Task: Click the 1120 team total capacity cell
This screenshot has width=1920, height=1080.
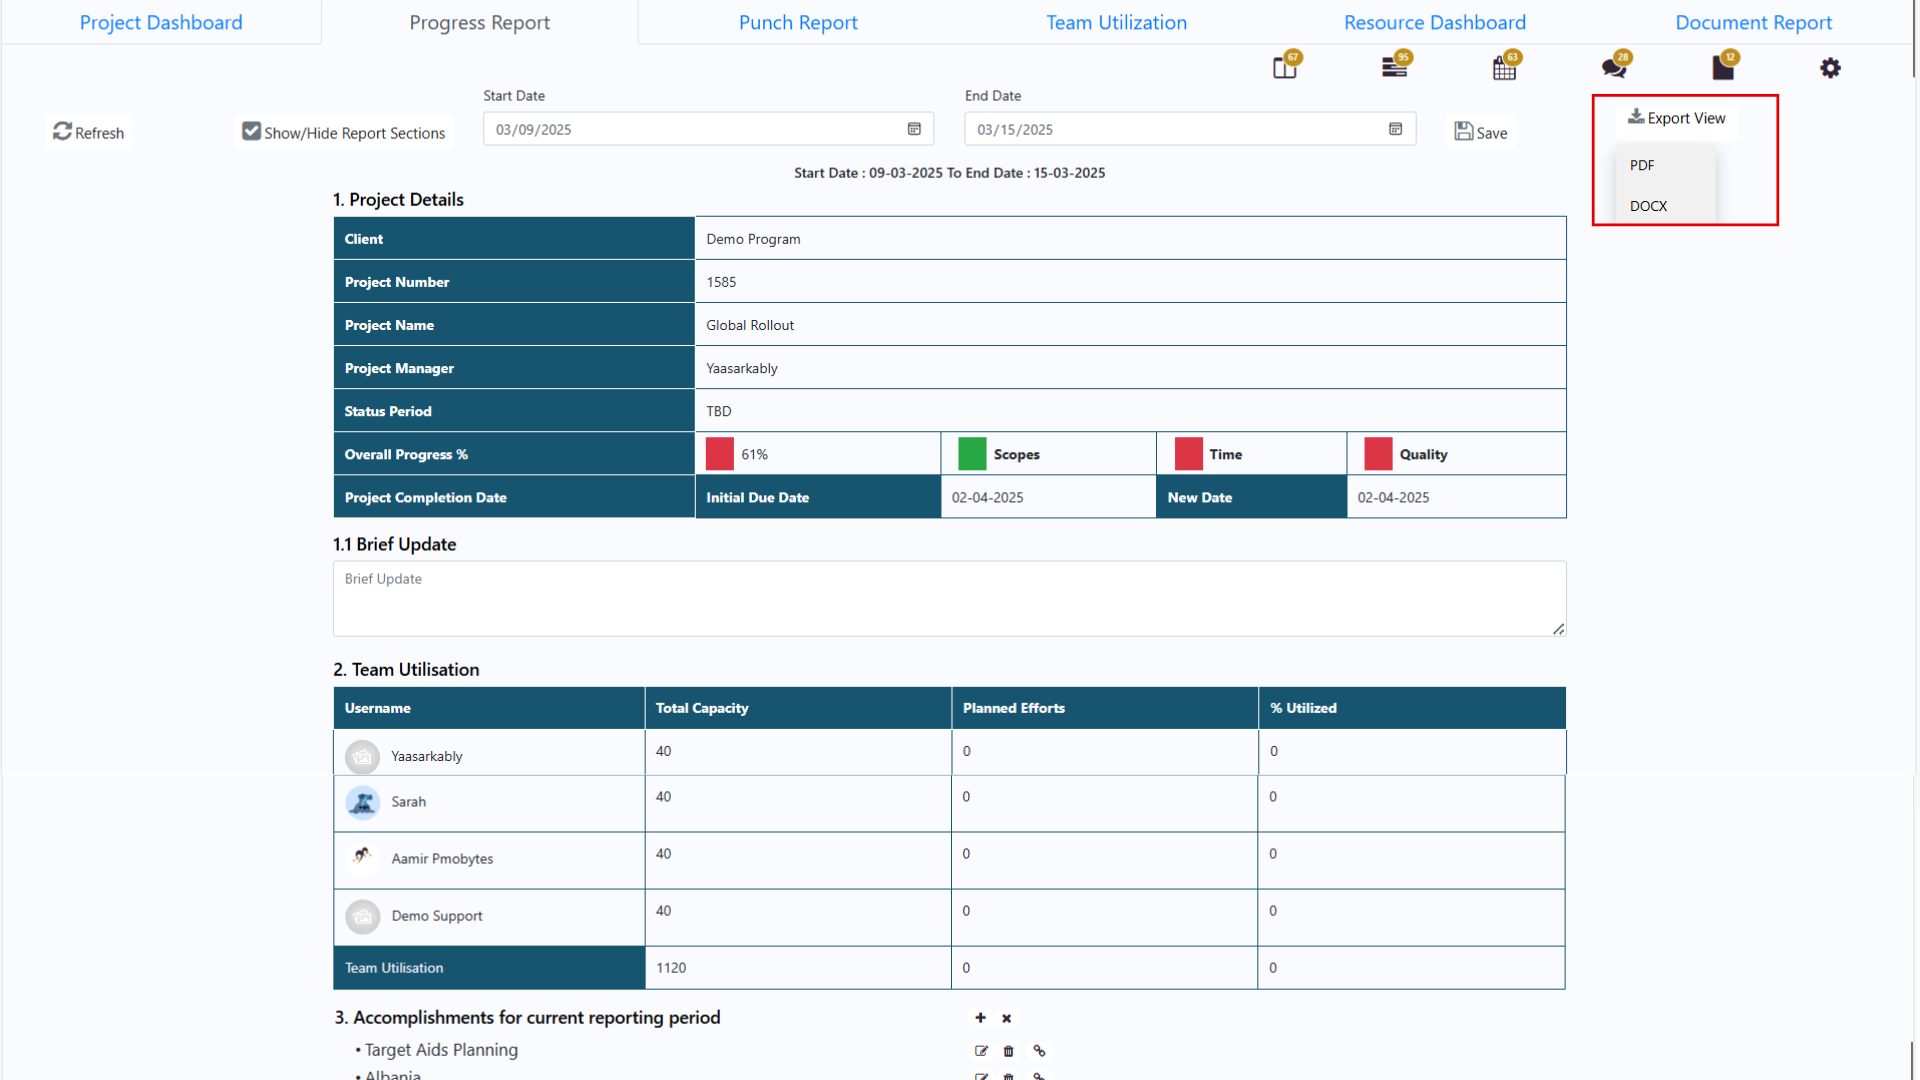Action: click(x=798, y=968)
